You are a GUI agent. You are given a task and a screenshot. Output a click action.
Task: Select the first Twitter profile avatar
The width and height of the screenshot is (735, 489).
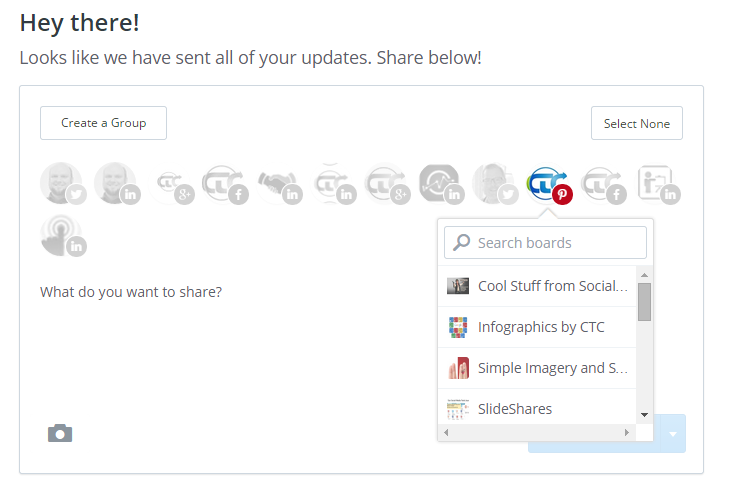[x=61, y=184]
